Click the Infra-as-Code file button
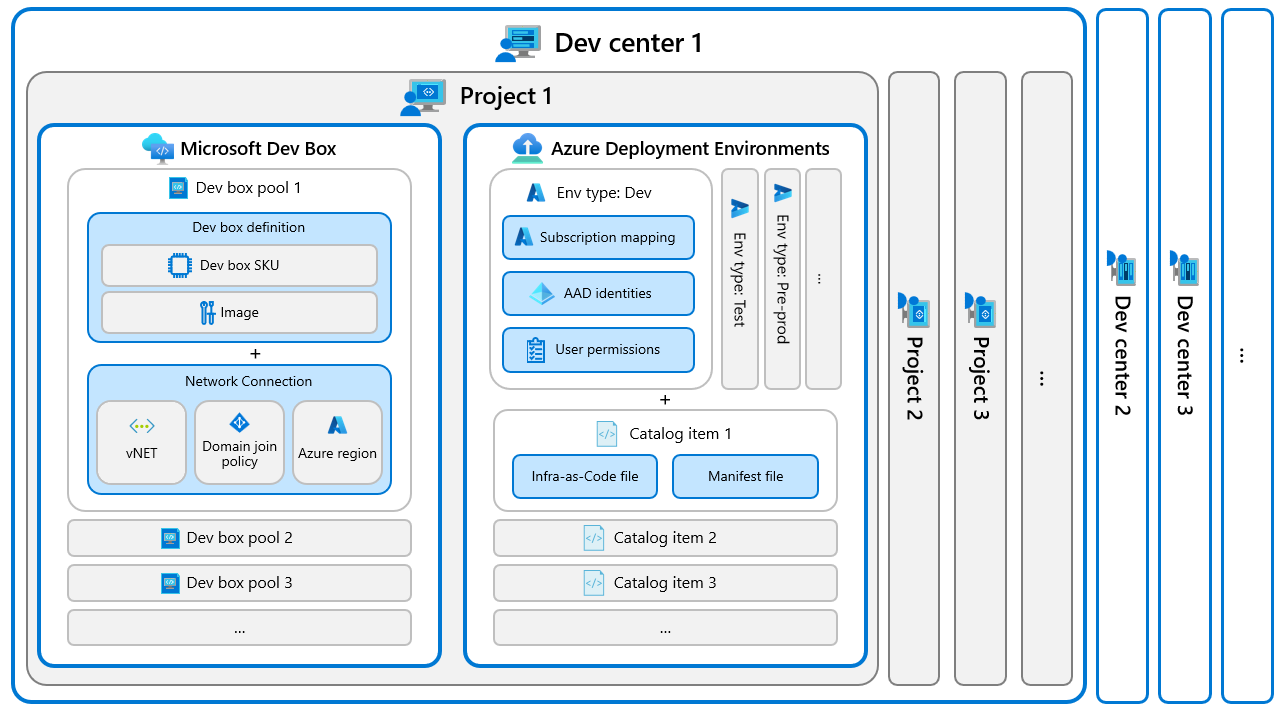Screen dimensions: 1279x718 coord(584,476)
